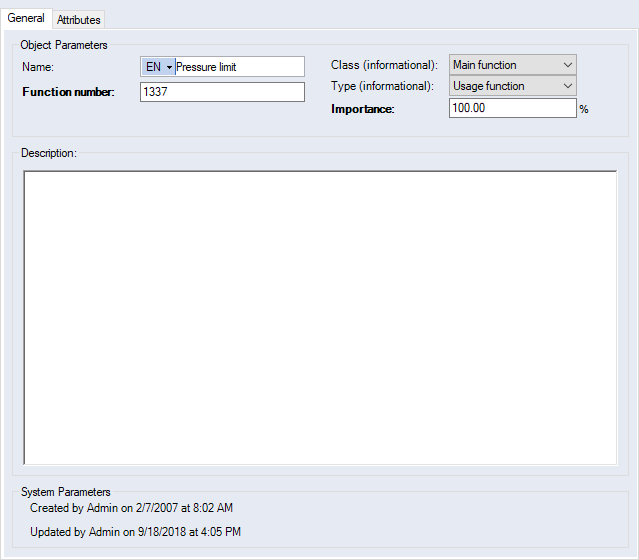
Task: Expand the Type (informational) Usage function dropdown
Action: (513, 86)
